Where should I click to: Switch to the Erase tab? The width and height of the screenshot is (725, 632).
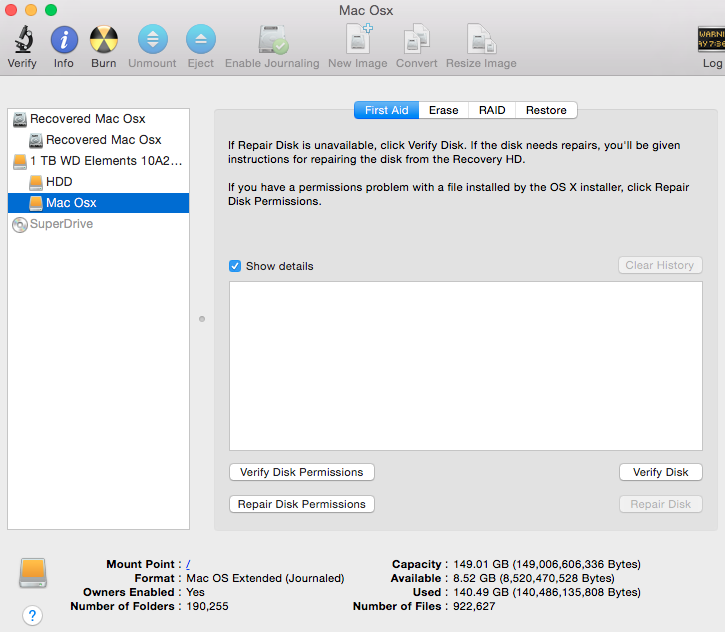[x=443, y=110]
